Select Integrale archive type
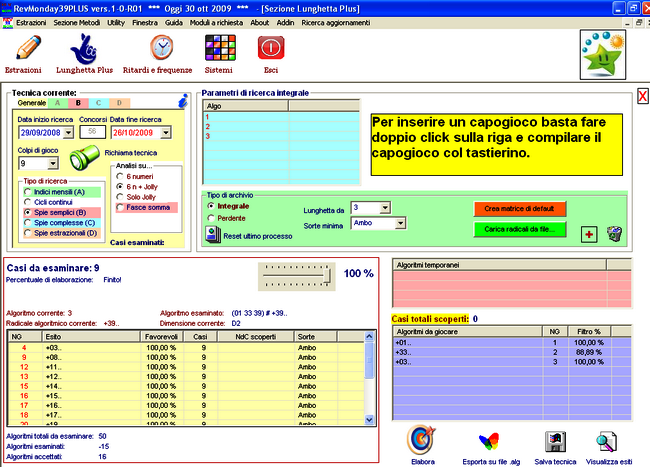 211,206
